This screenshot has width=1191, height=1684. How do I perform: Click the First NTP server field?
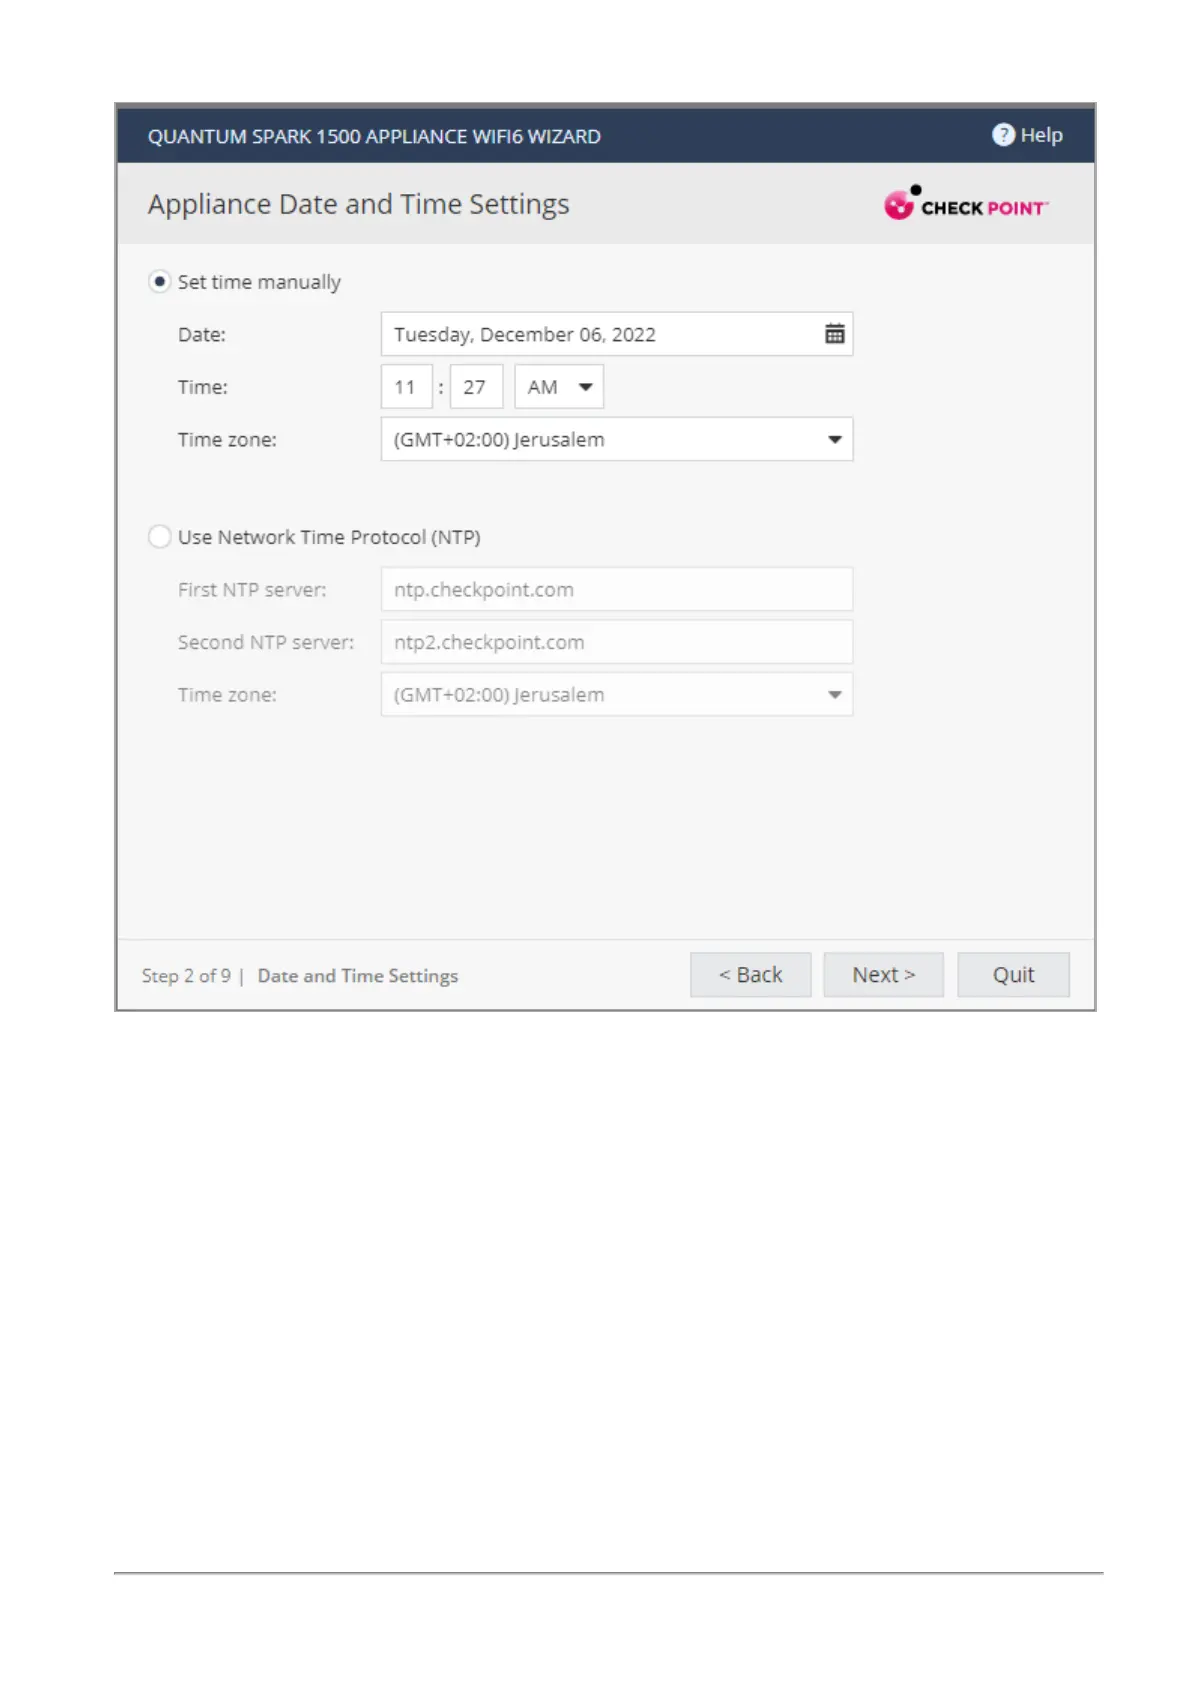point(617,589)
